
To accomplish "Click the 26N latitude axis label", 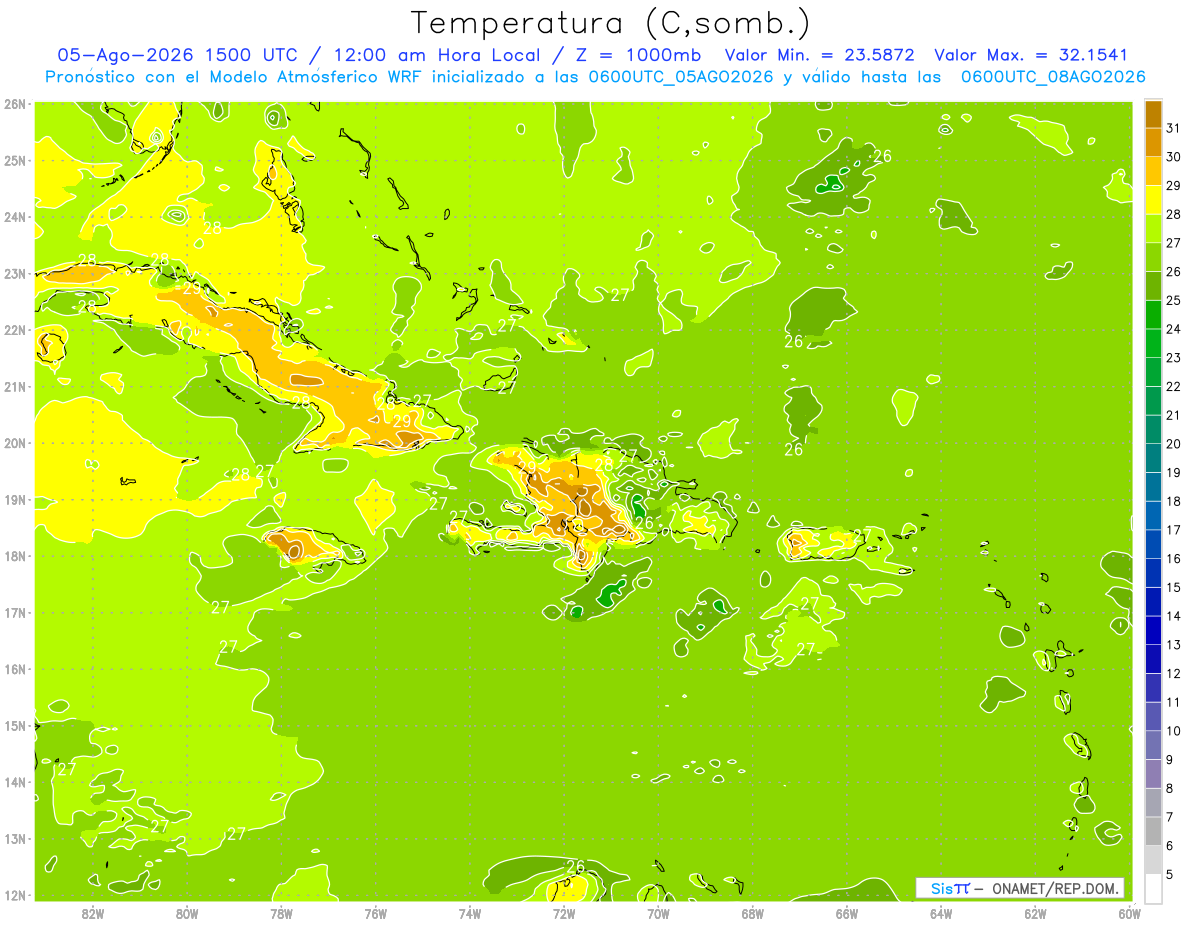I will coord(15,104).
